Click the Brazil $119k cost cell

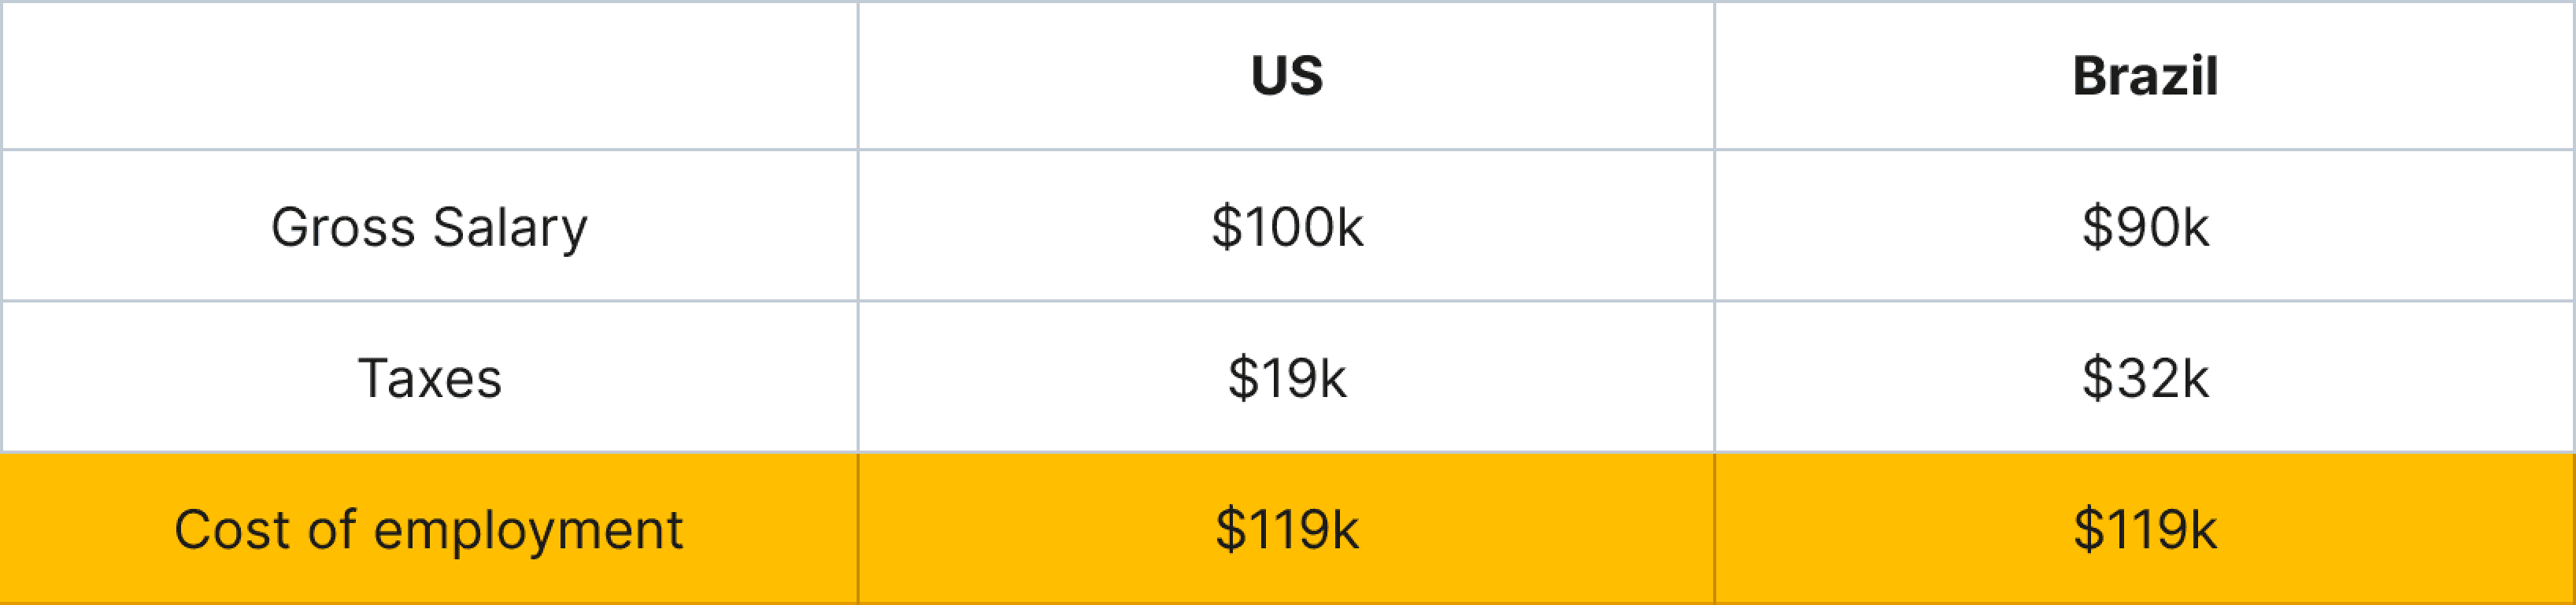point(2144,529)
